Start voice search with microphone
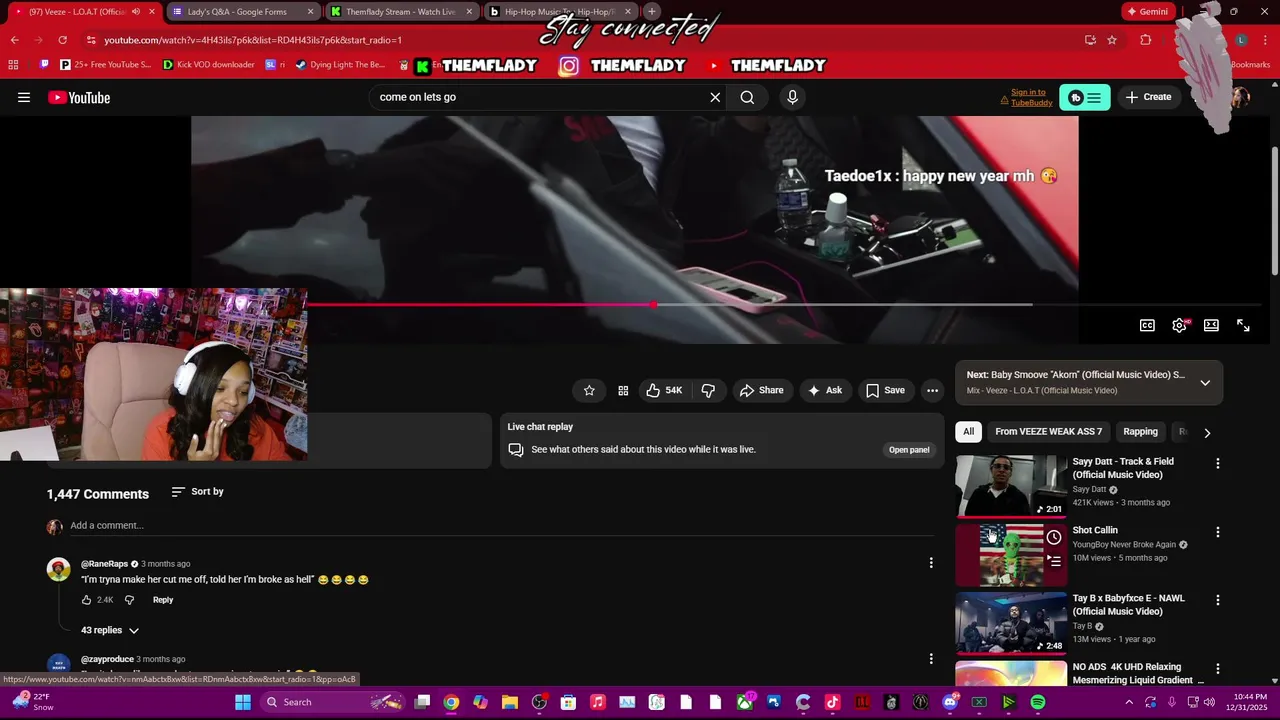 (792, 97)
